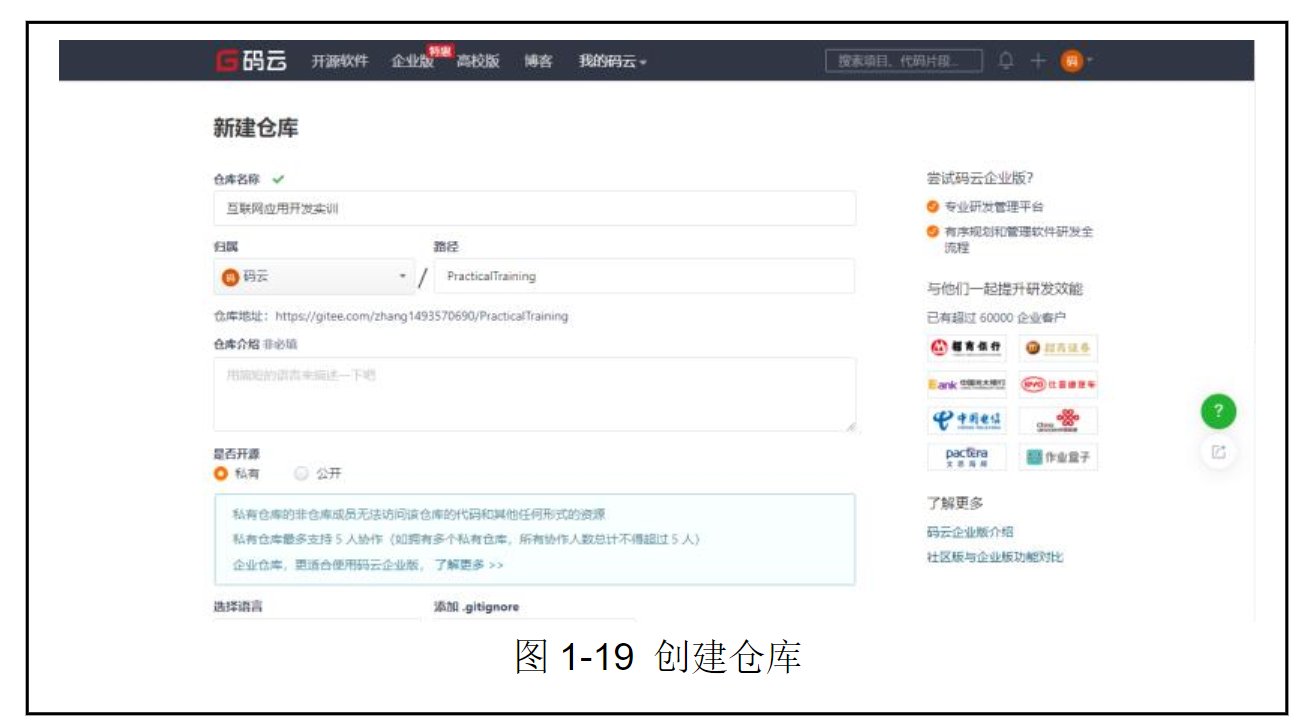Open the 高校版 menu item
This screenshot has height=727, width=1298.
point(477,62)
